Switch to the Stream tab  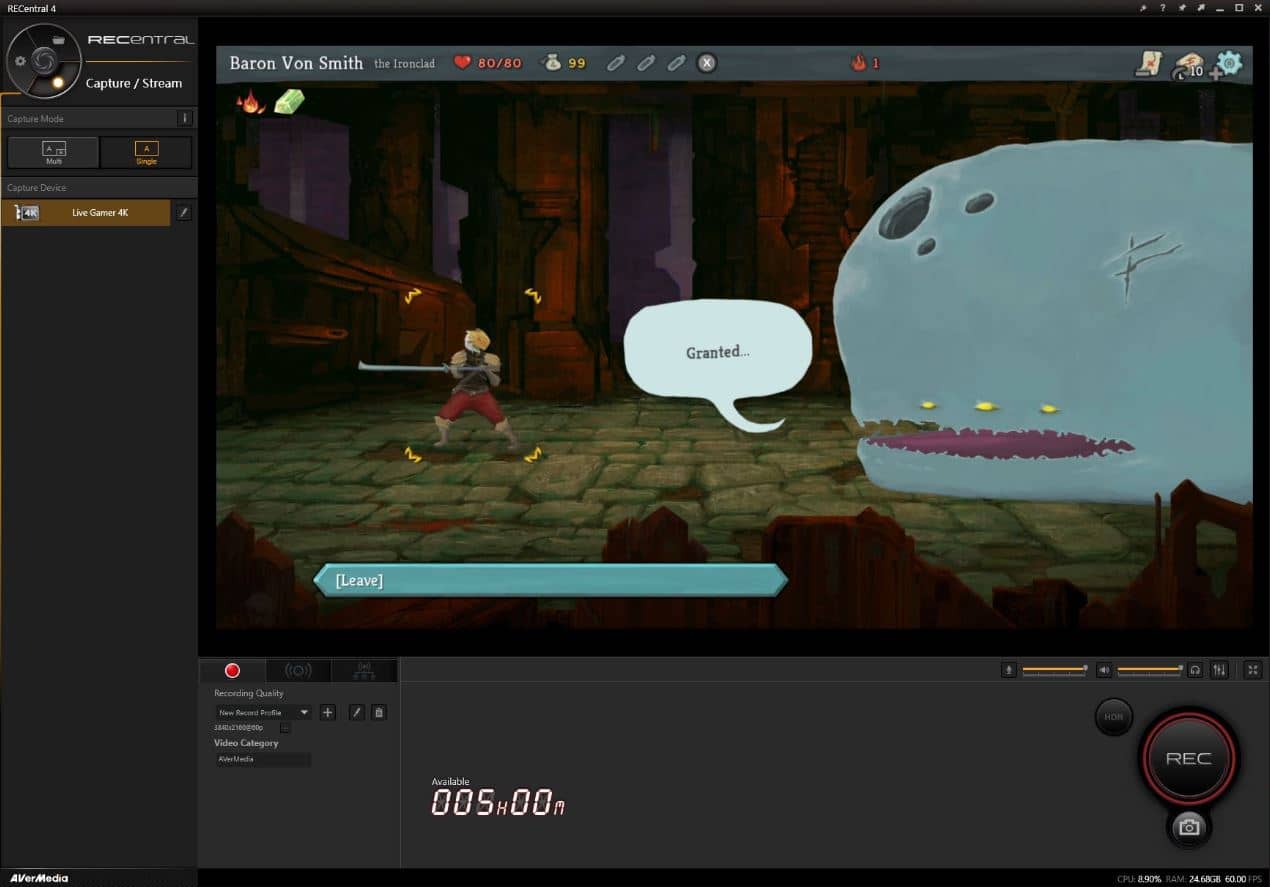pos(298,670)
